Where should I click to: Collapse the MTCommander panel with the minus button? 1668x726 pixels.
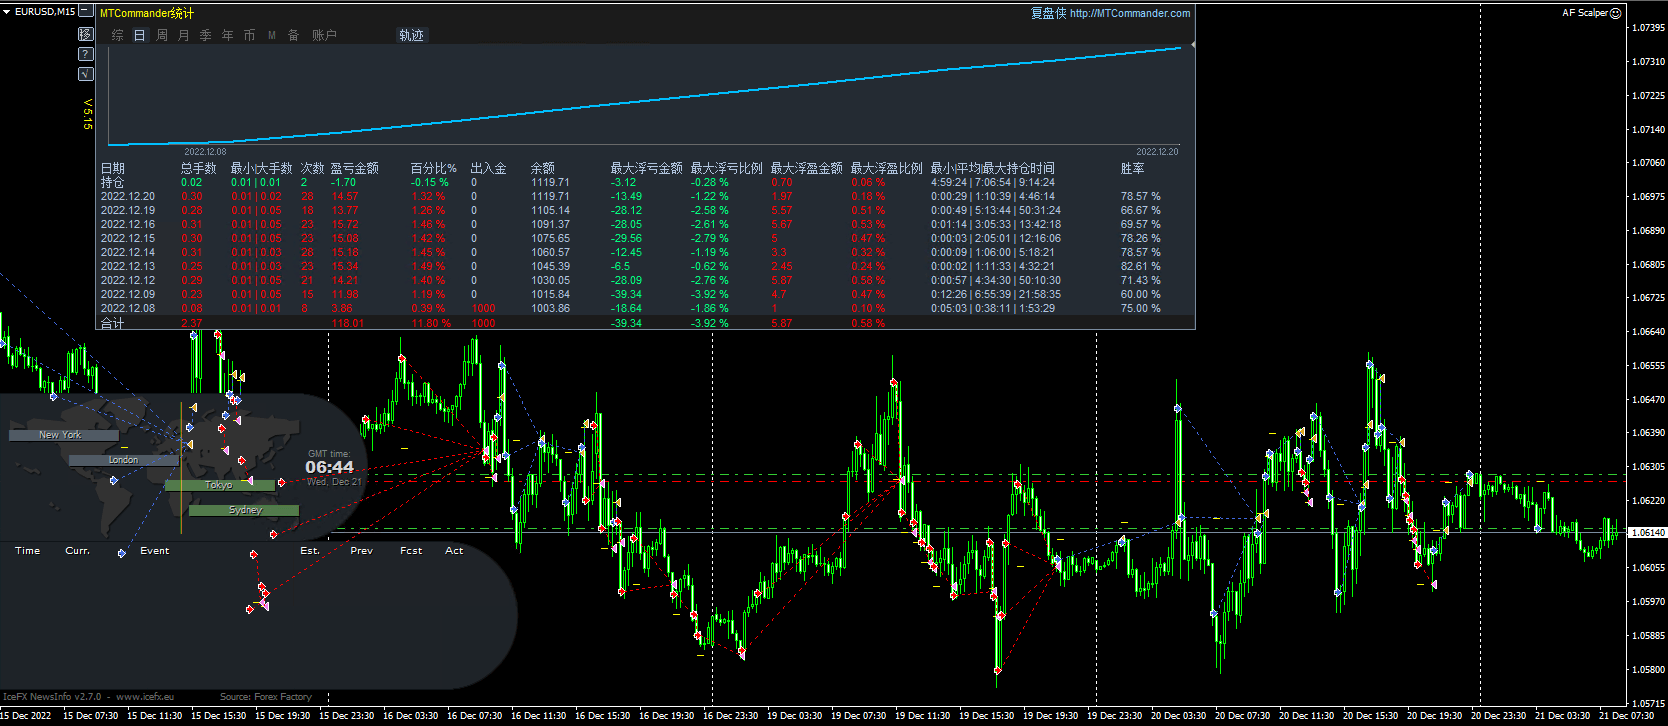click(86, 12)
